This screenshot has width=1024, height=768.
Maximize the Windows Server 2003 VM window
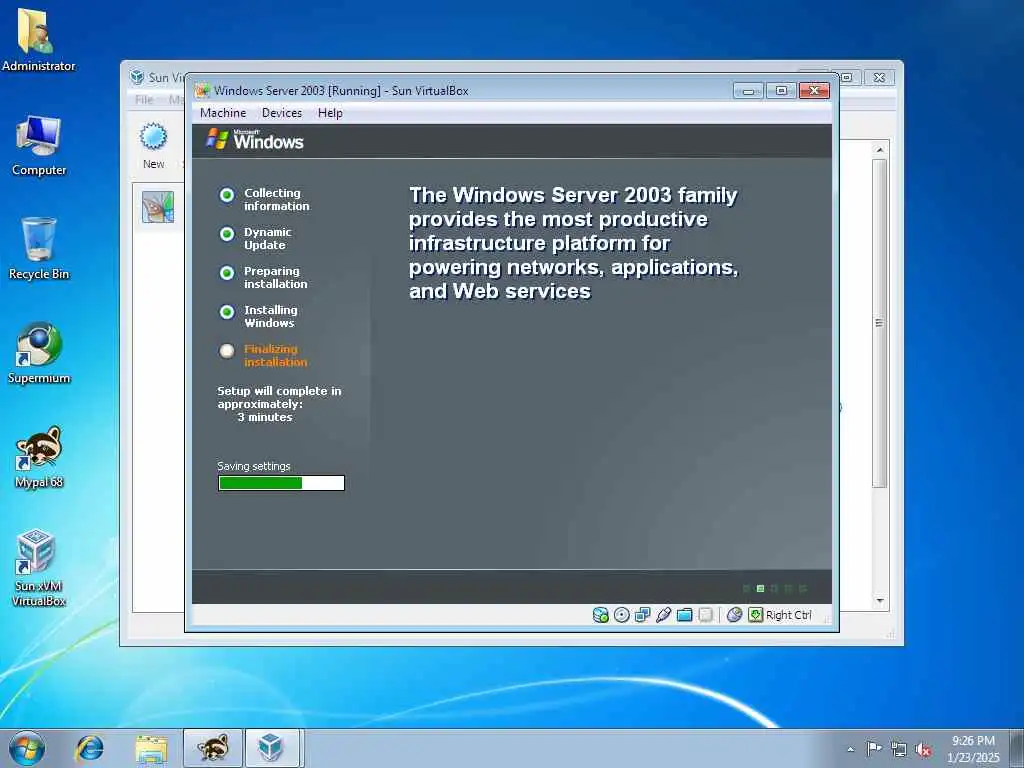(x=781, y=91)
